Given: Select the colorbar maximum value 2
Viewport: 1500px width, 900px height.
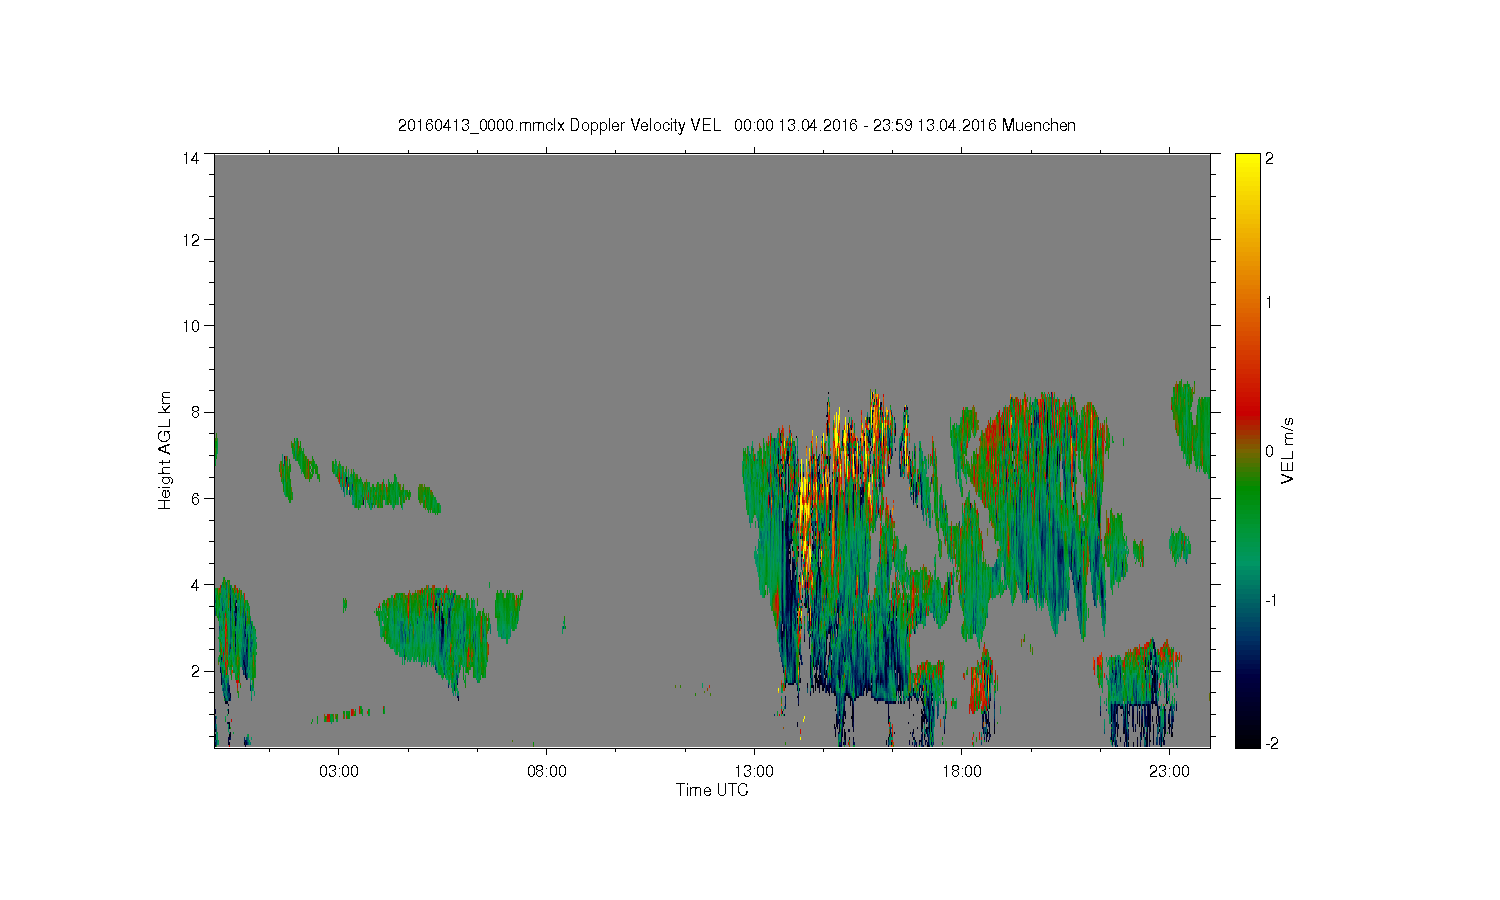Looking at the screenshot, I should pos(1269,159).
